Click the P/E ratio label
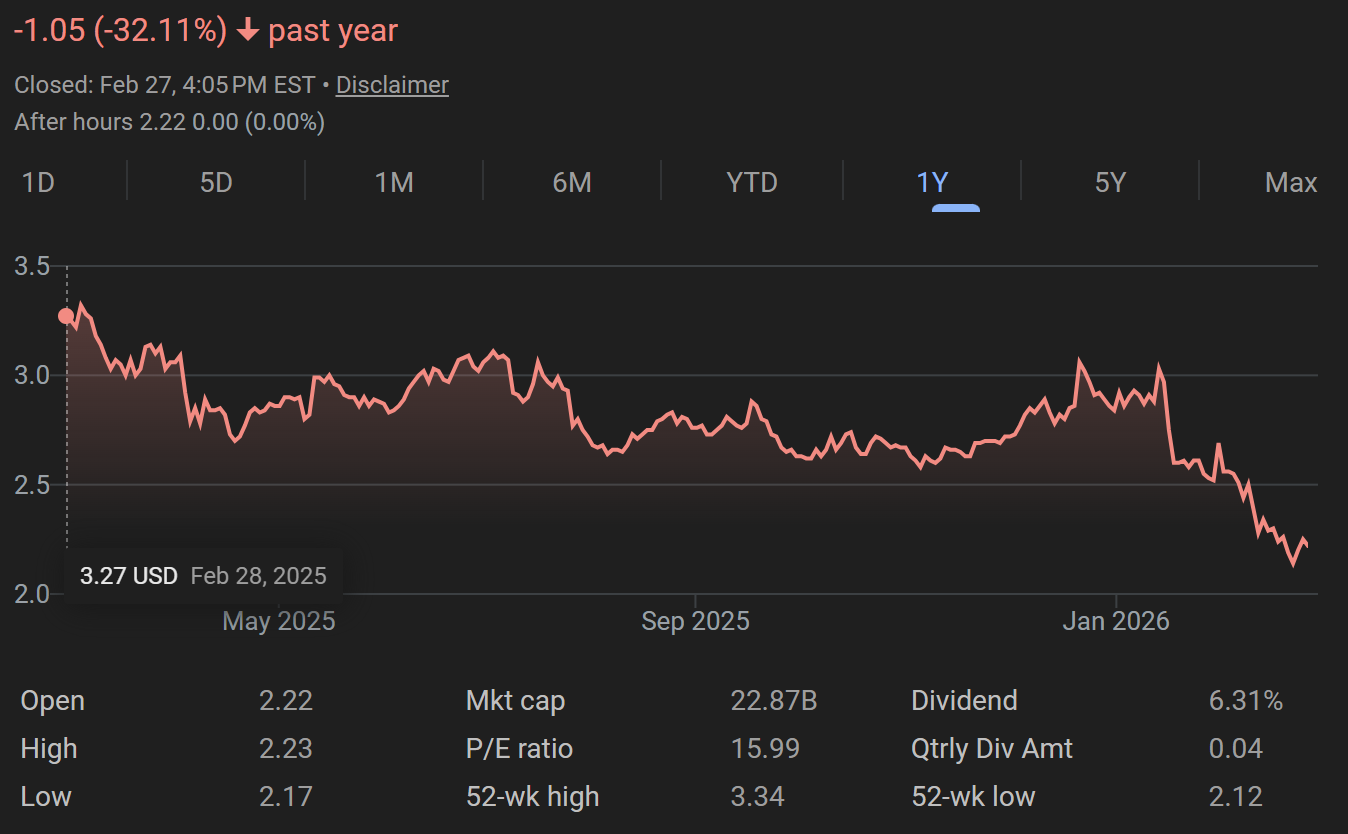This screenshot has height=834, width=1348. (x=519, y=749)
